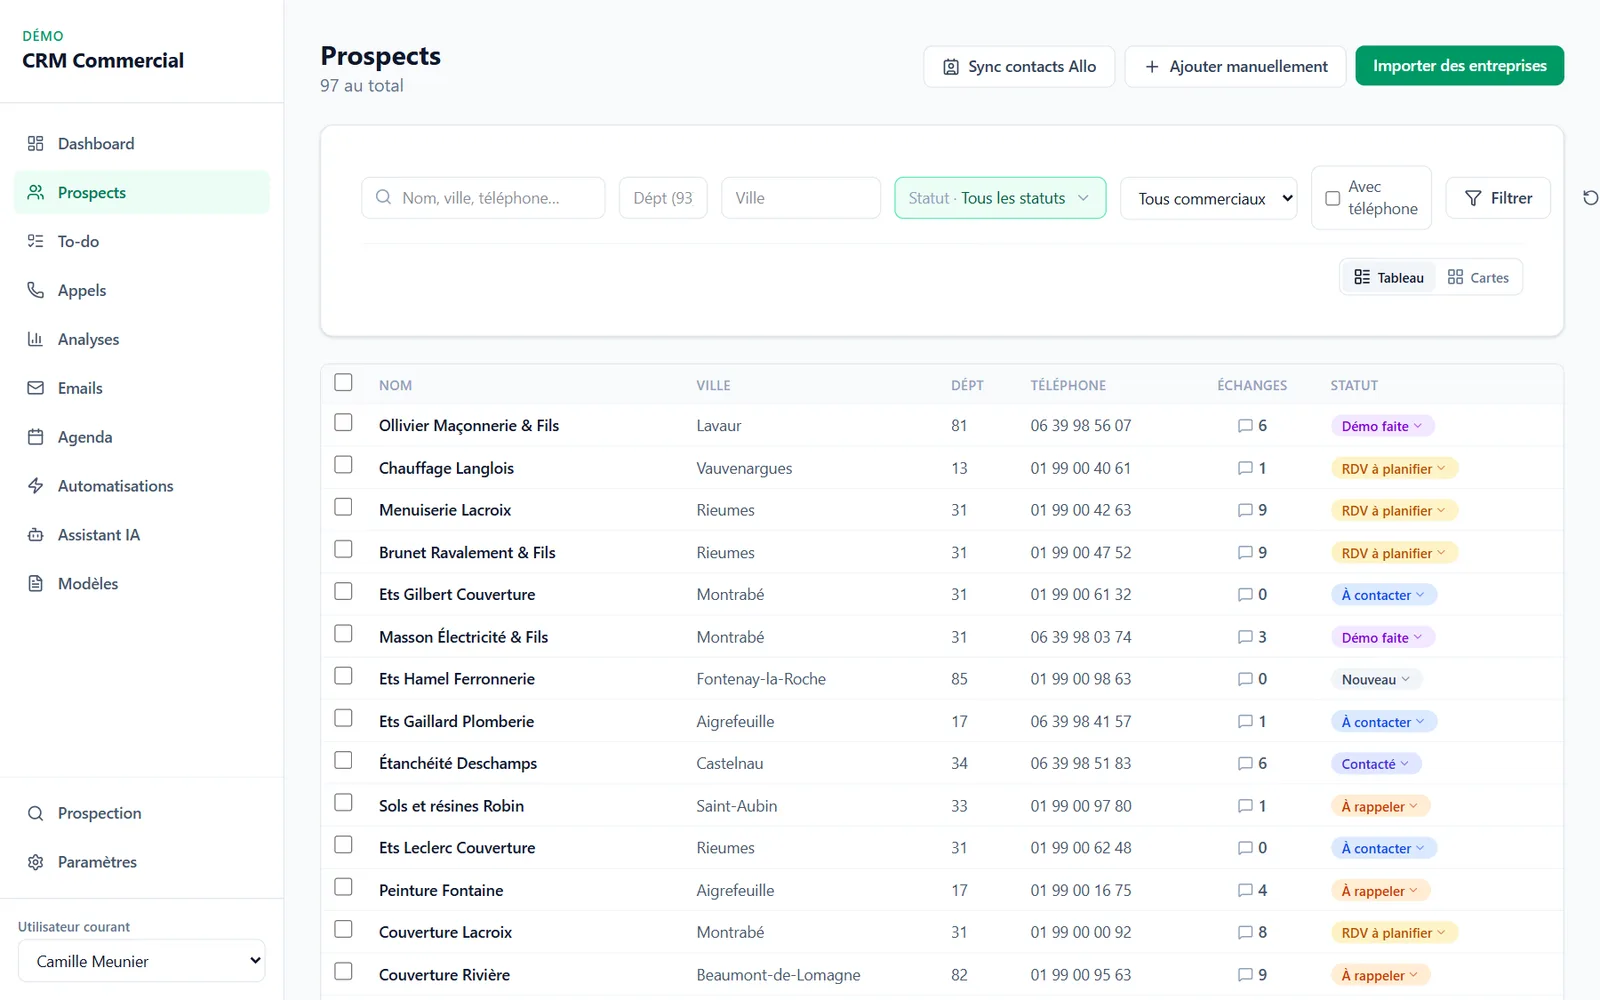Focus the Nom, ville, téléphone search field
The image size is (1600, 1000).
click(x=483, y=198)
